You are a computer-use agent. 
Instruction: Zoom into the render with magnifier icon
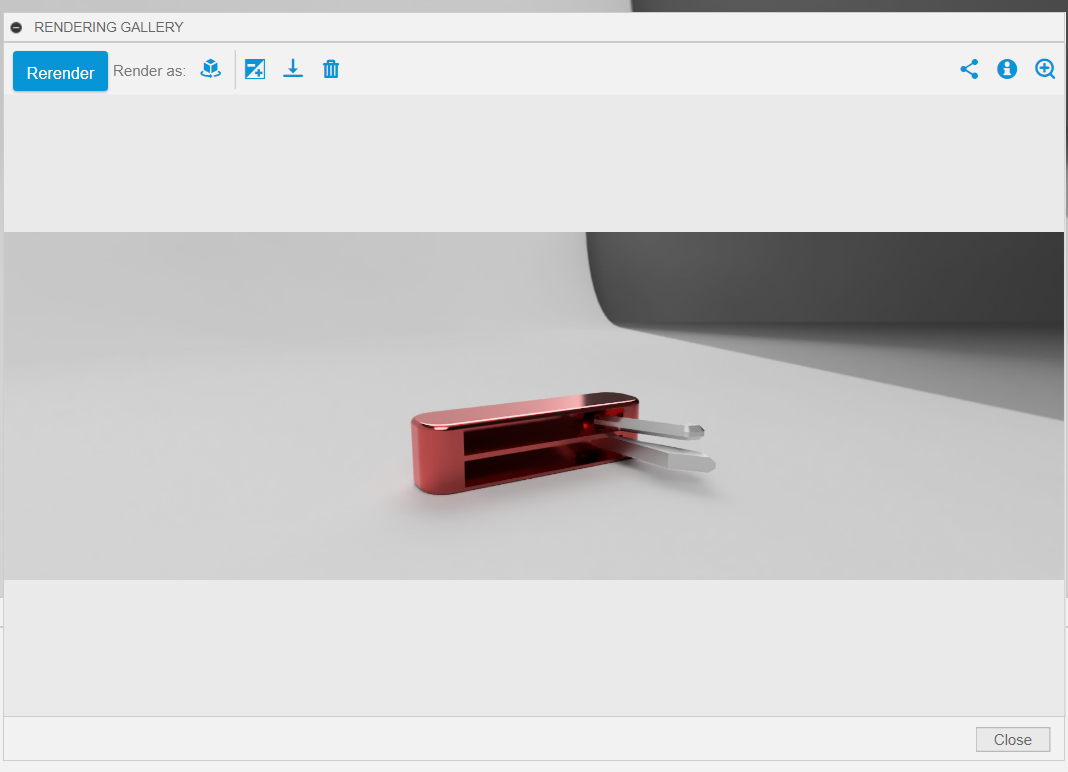click(1045, 69)
